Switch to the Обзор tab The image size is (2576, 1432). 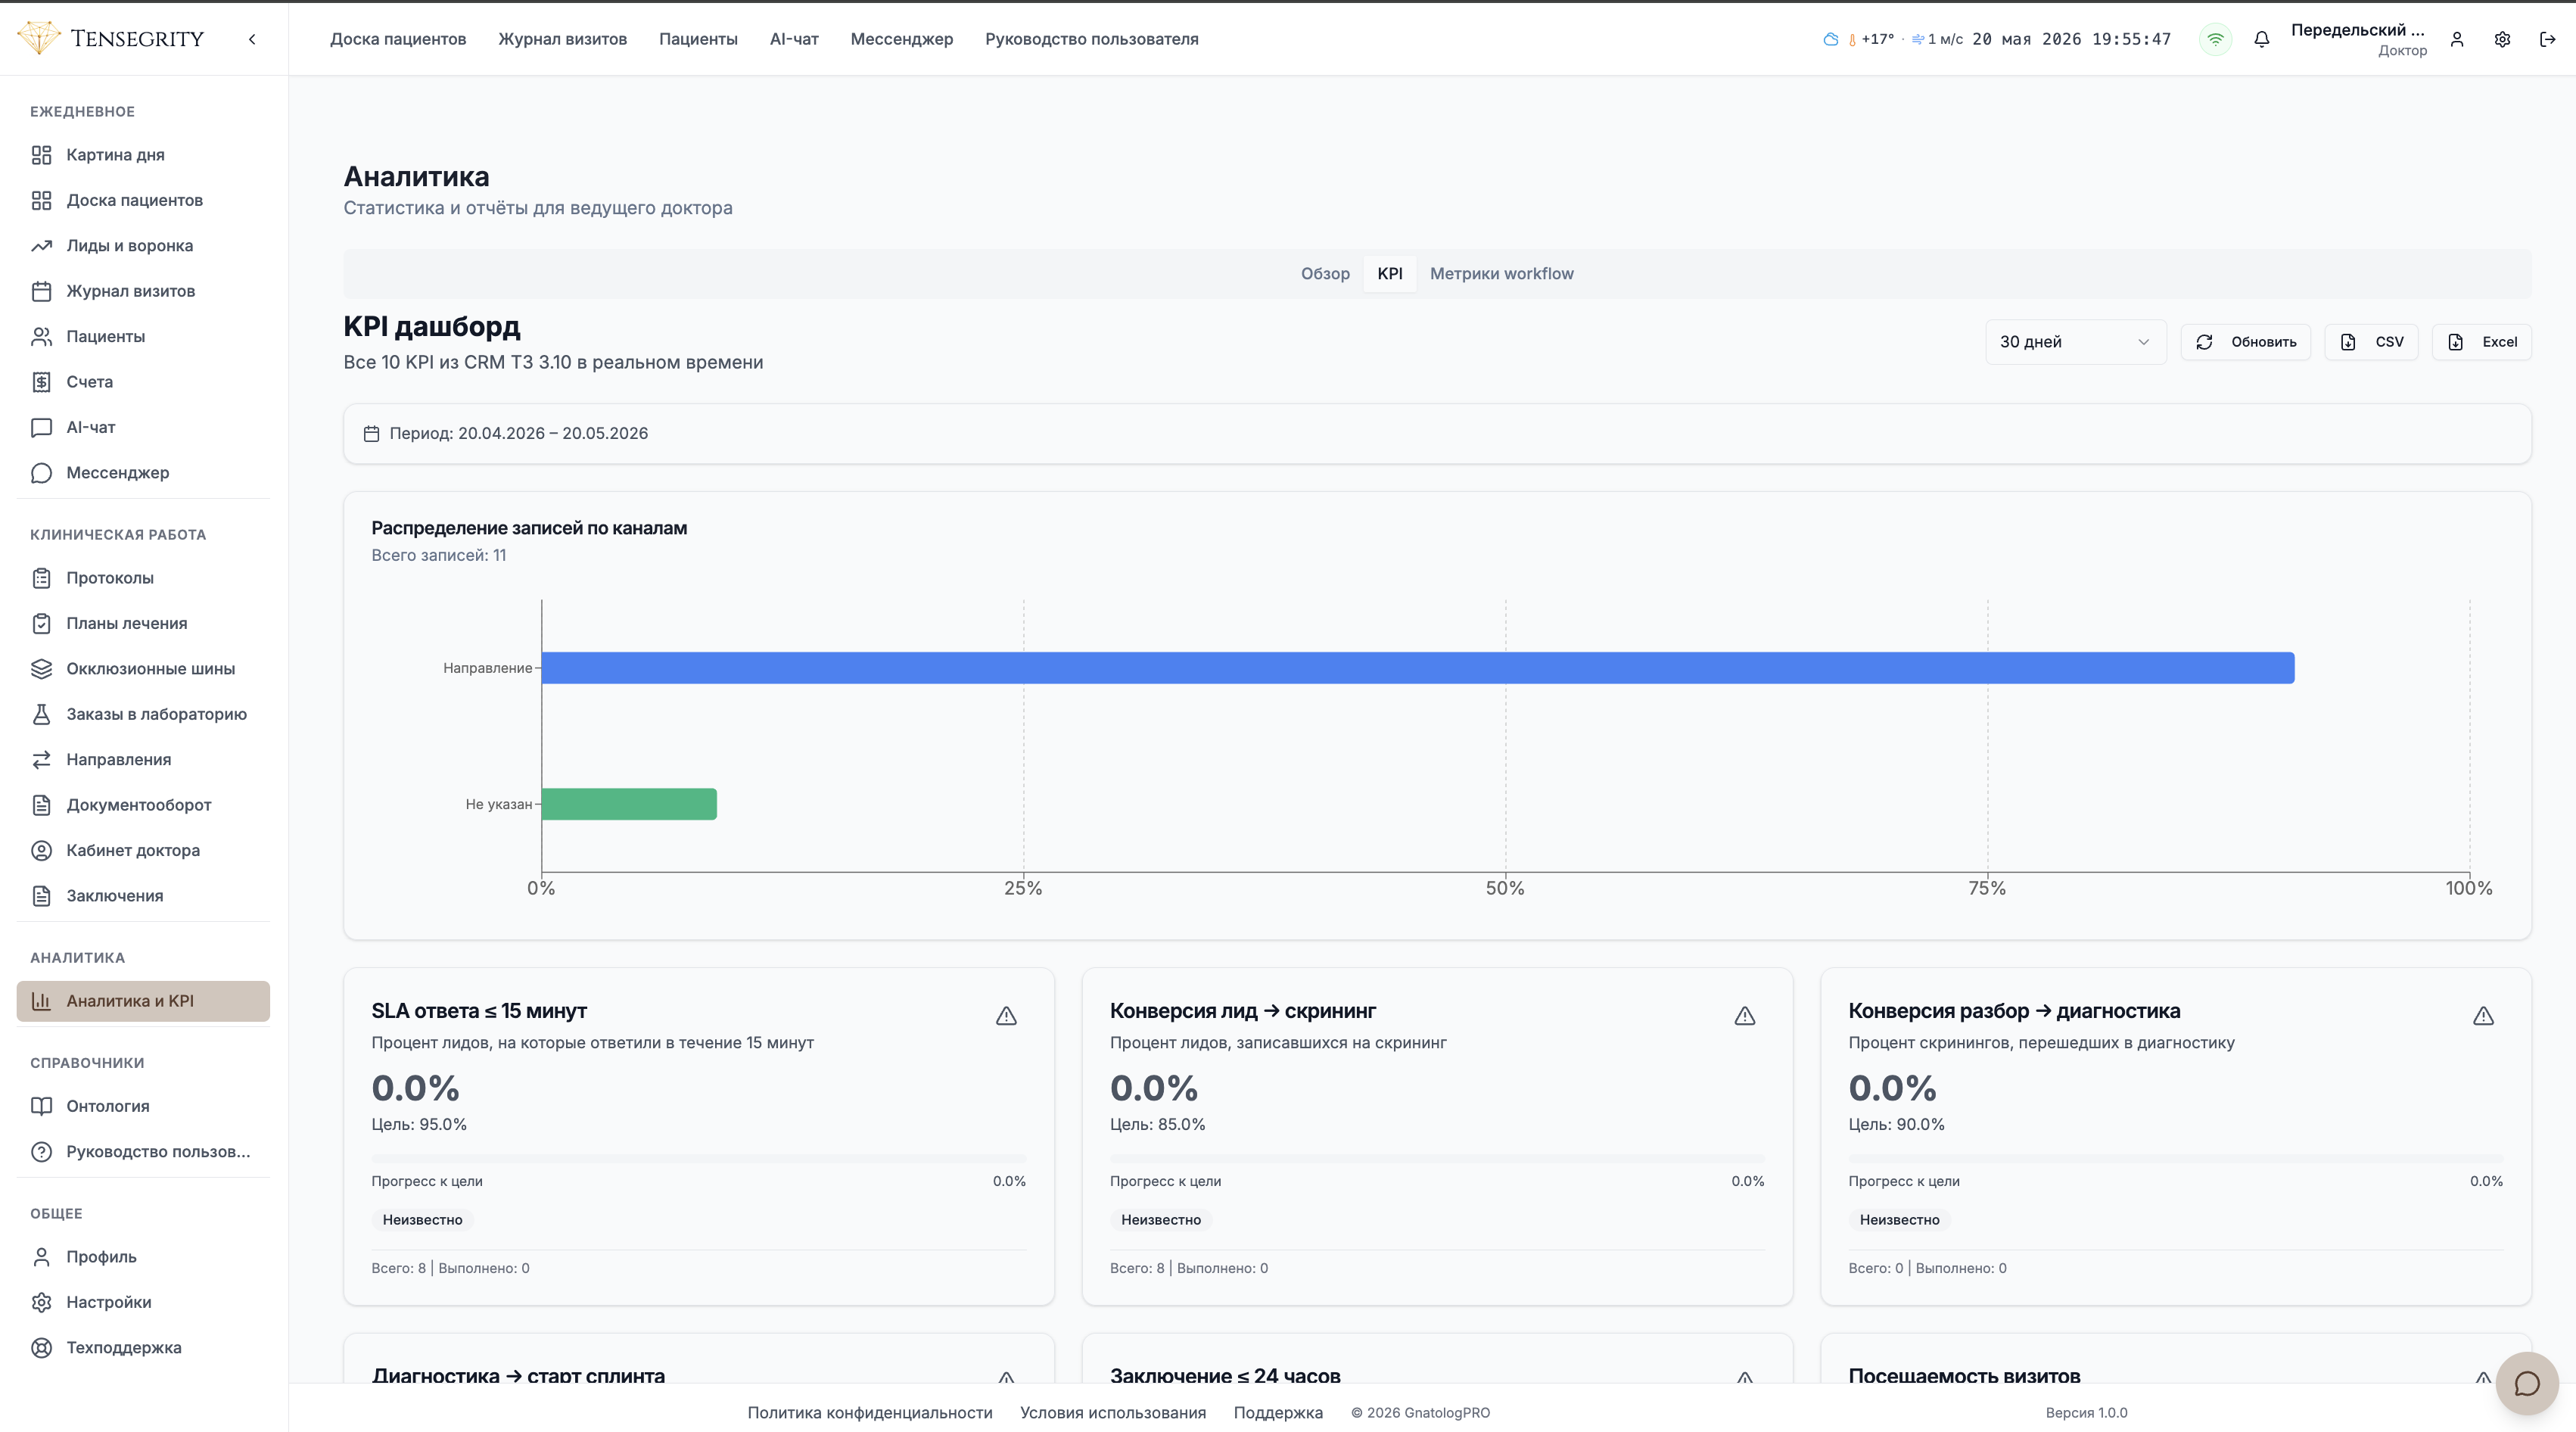pyautogui.click(x=1325, y=274)
